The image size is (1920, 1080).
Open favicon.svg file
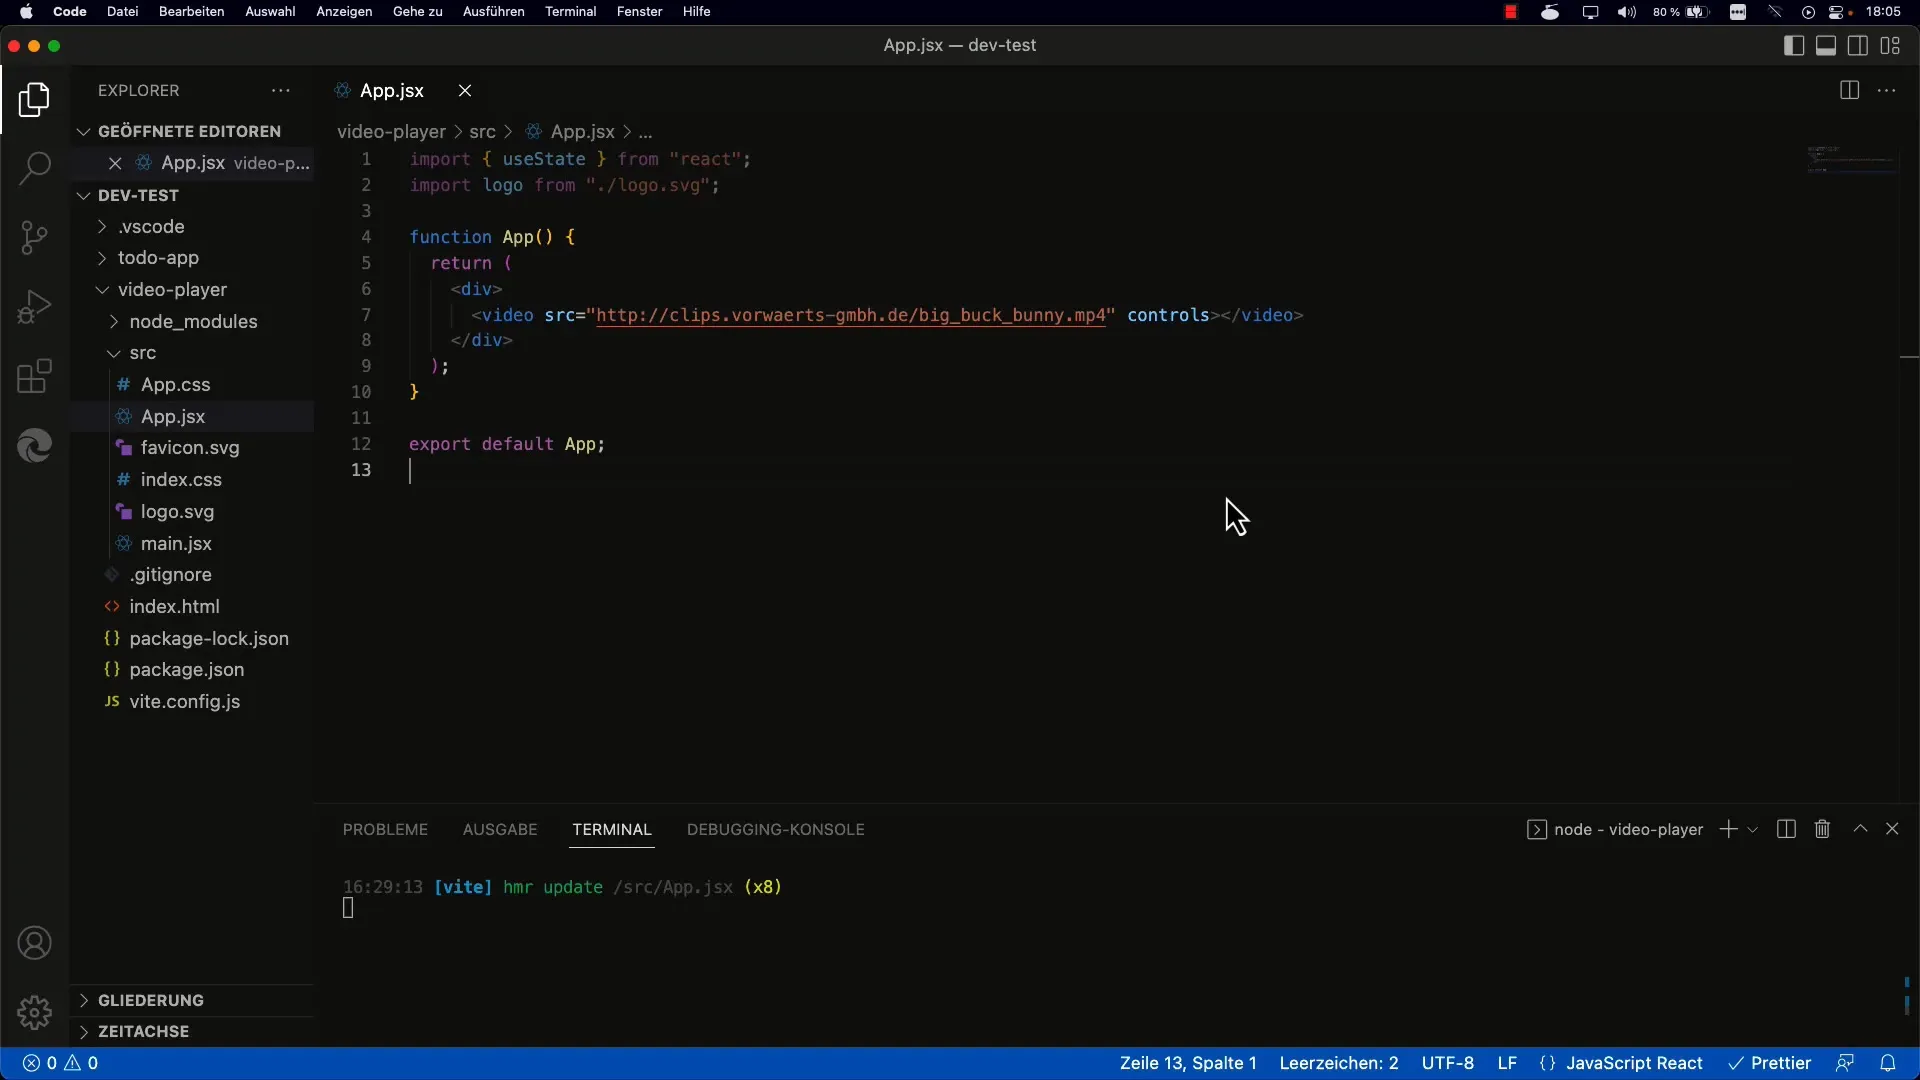192,448
